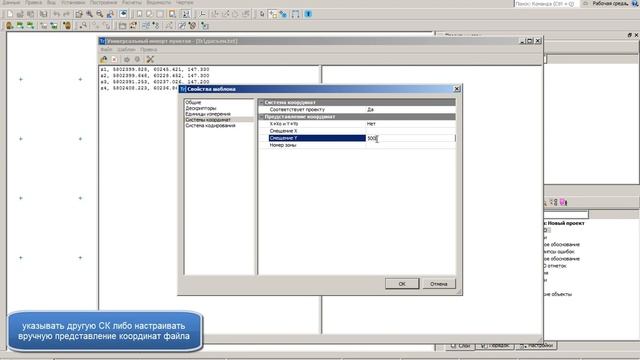This screenshot has height=360, width=640.
Task: Open the Ведомости menu
Action: (159, 2)
